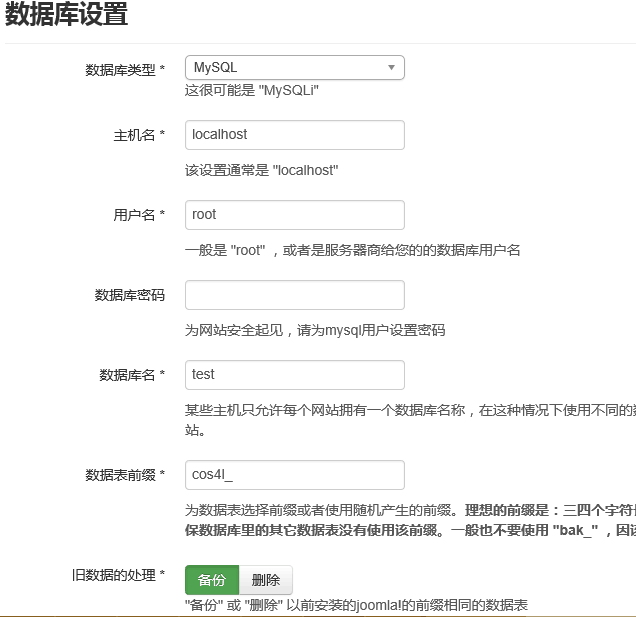This screenshot has width=636, height=617.
Task: Click the hint 这很可能是 "MySQLi"
Action: 251,90
